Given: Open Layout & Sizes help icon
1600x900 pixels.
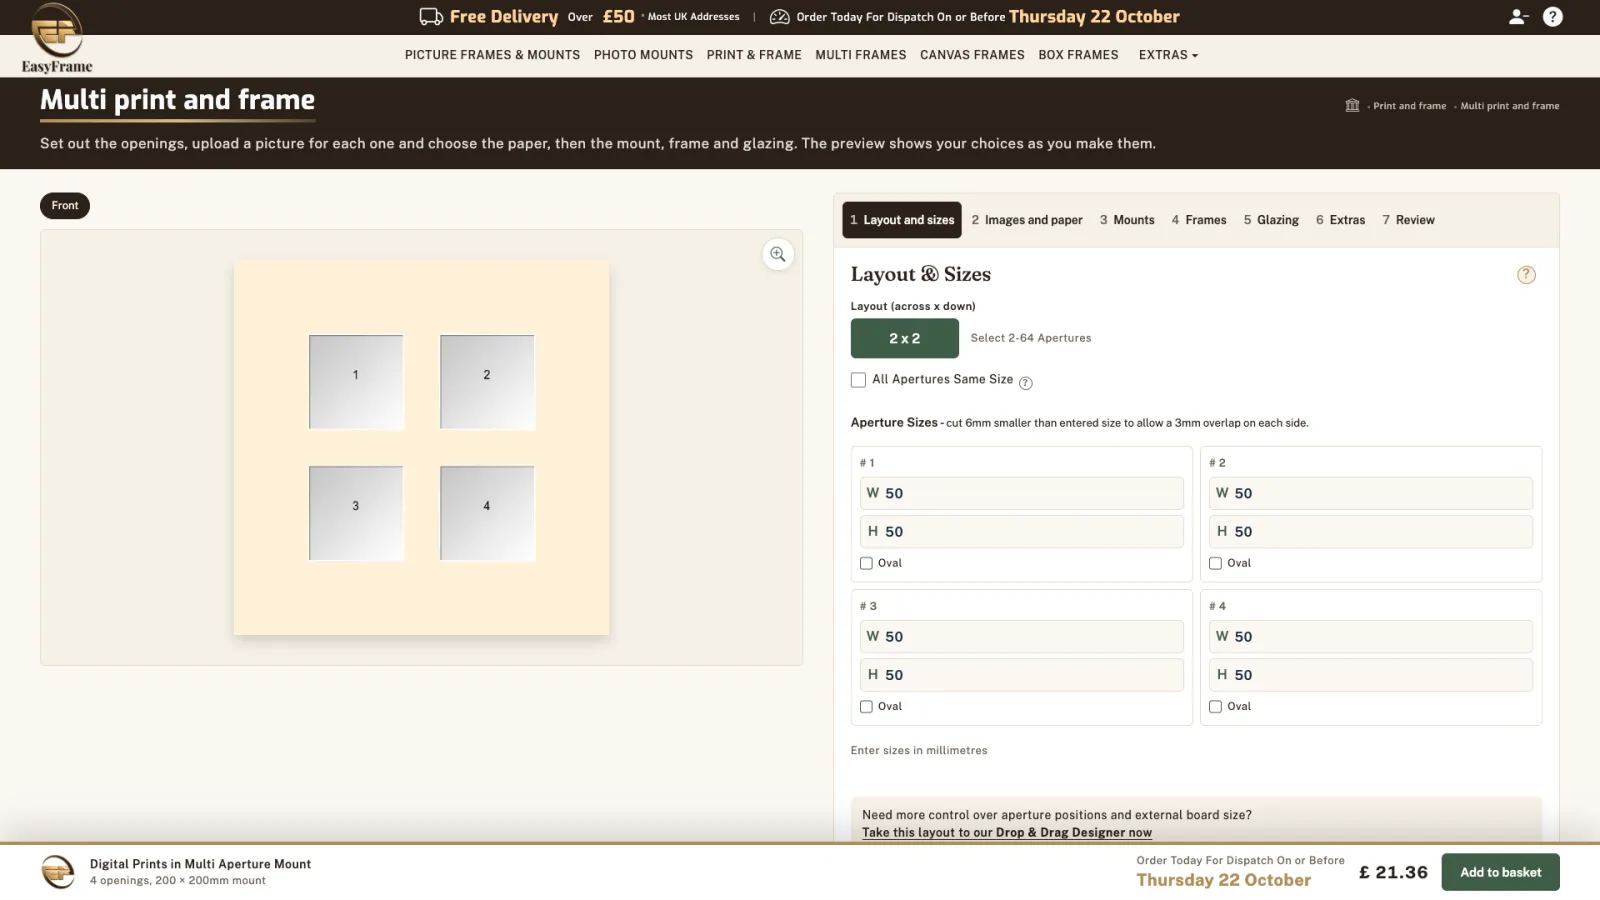Looking at the screenshot, I should (1526, 275).
